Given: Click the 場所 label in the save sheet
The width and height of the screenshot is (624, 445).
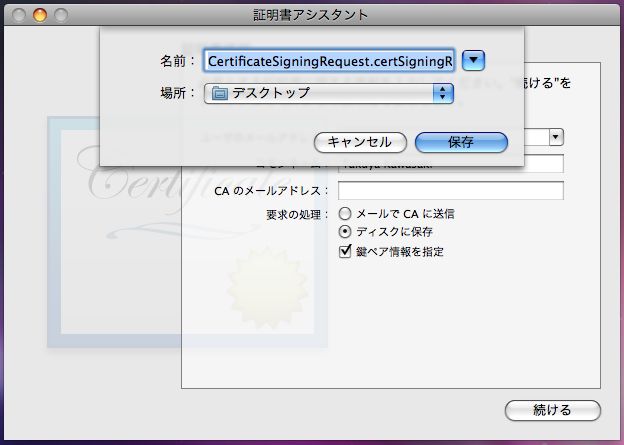Looking at the screenshot, I should click(177, 93).
